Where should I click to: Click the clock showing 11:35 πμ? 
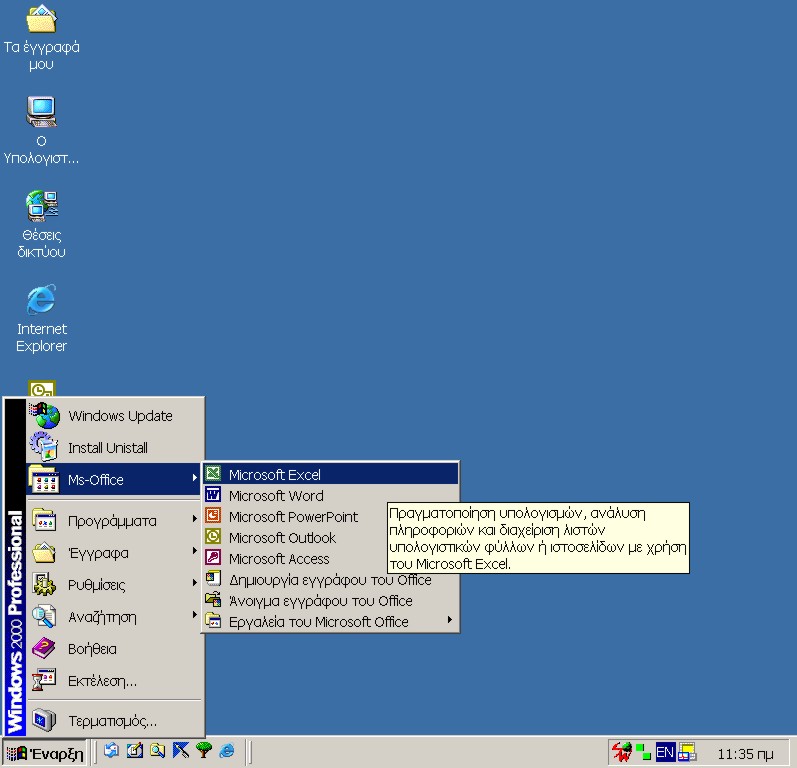coord(746,753)
